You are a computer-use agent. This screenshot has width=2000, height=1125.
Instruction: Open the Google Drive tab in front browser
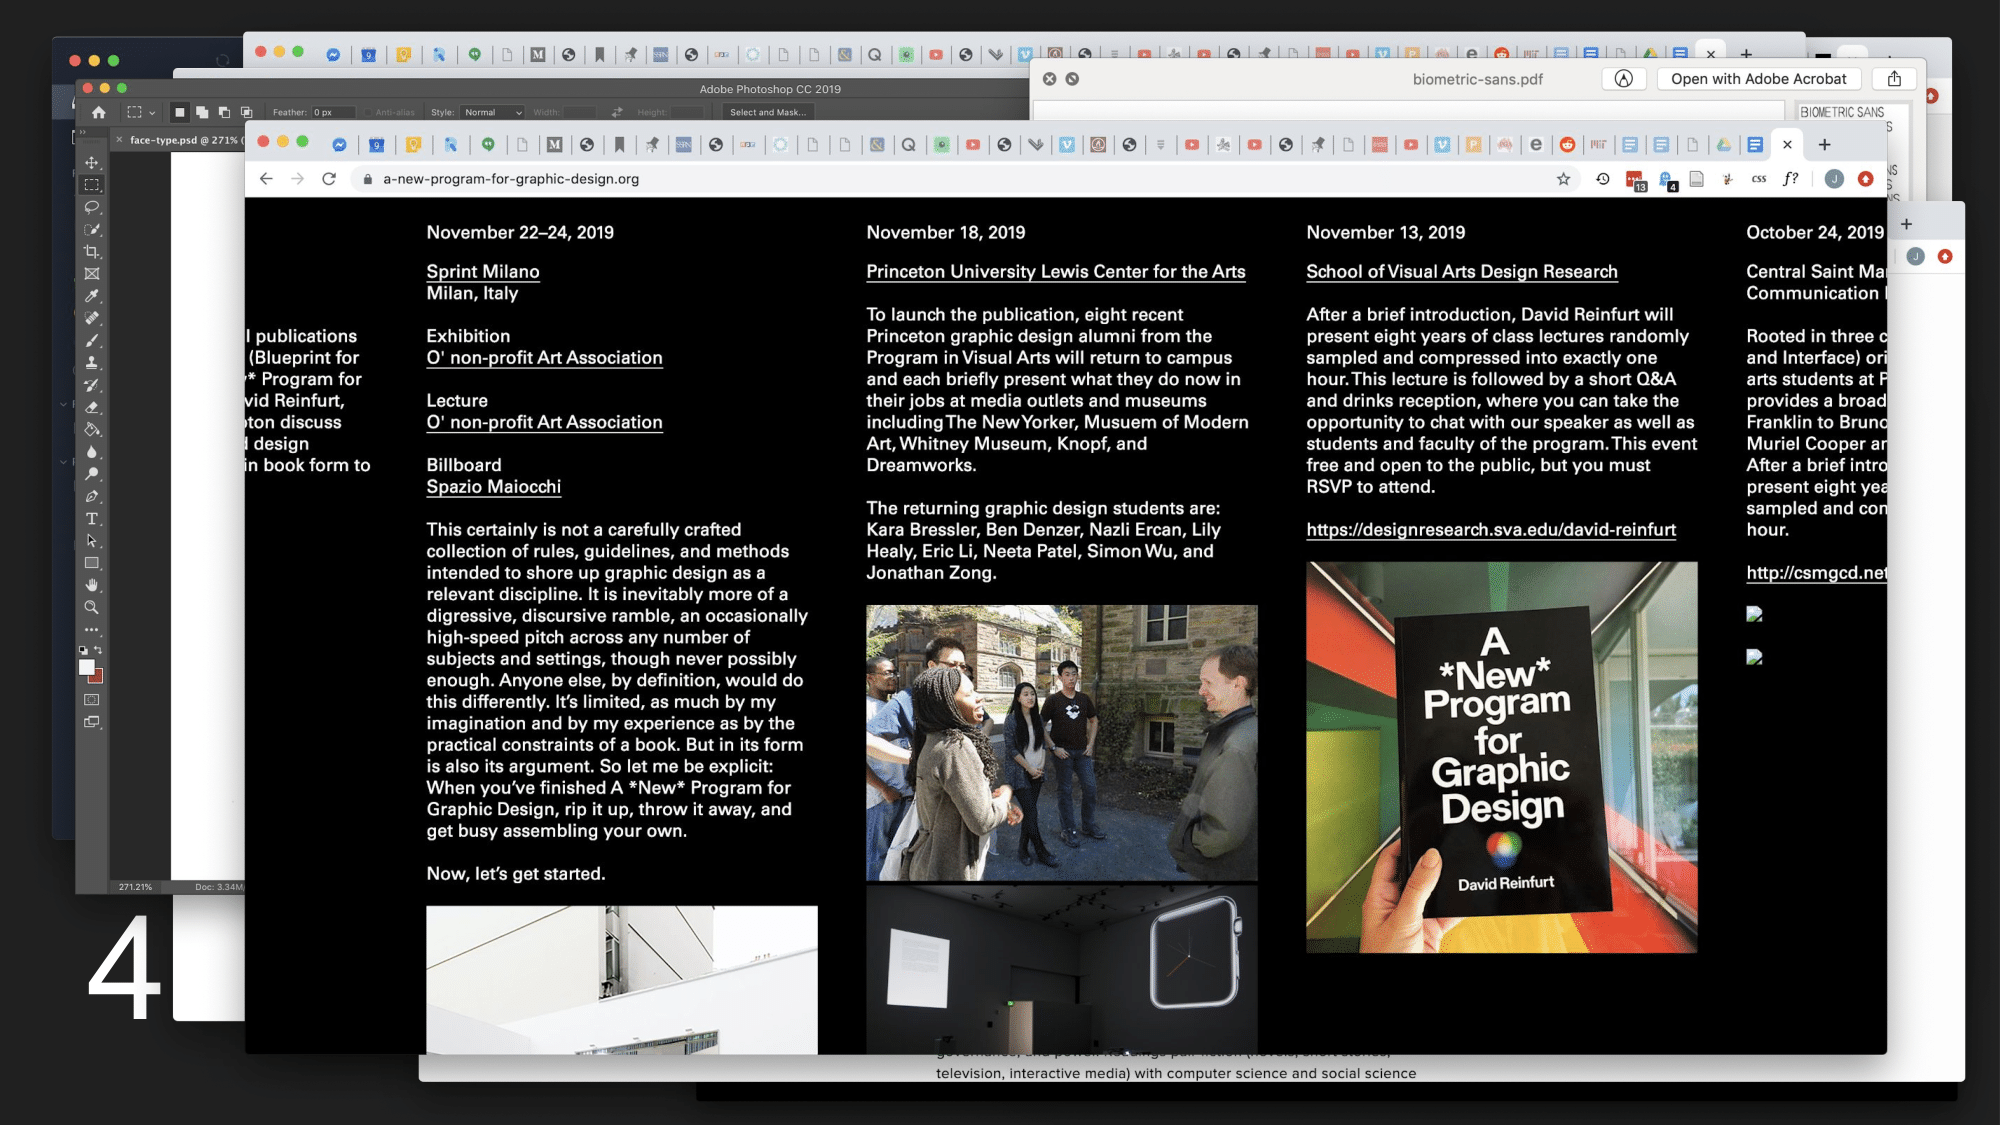point(1724,145)
